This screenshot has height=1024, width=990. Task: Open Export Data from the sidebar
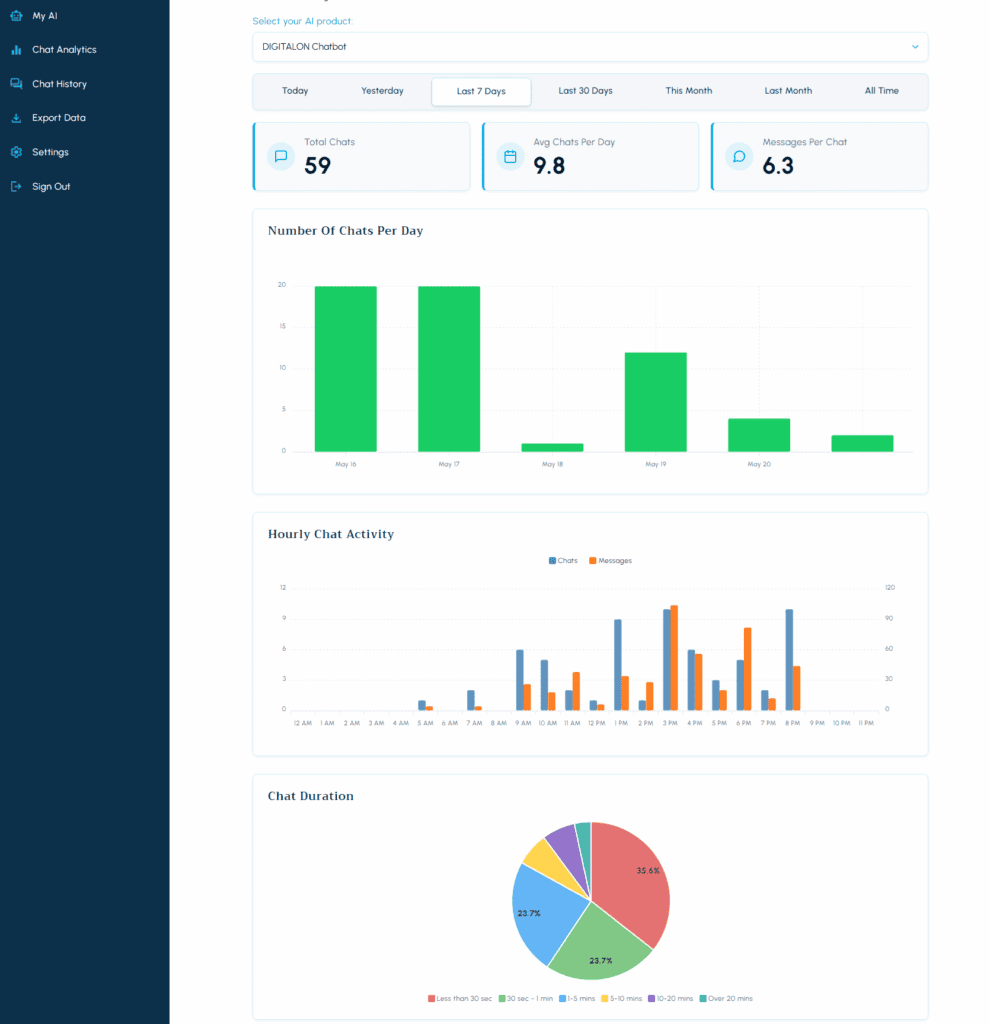click(x=59, y=118)
